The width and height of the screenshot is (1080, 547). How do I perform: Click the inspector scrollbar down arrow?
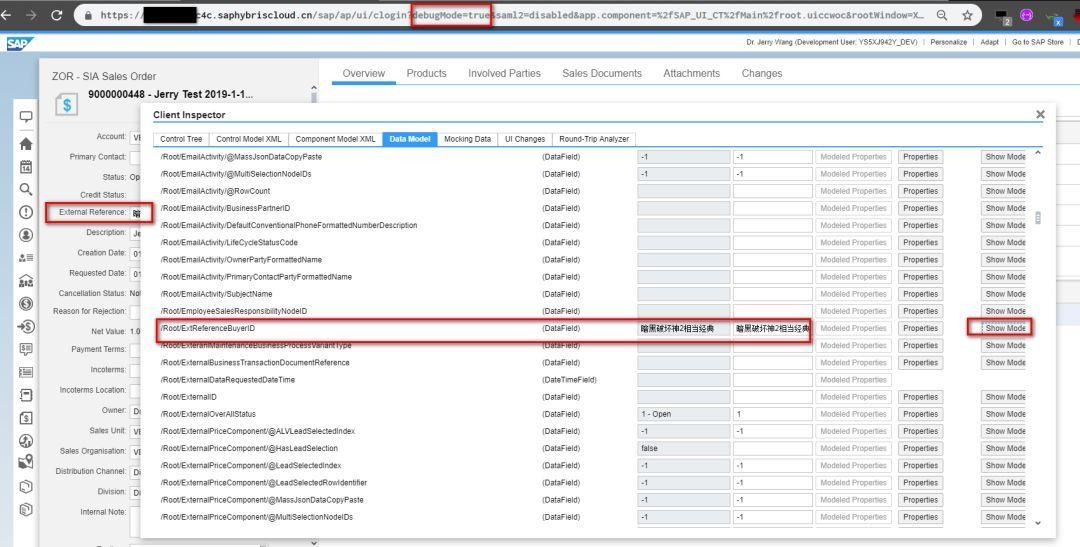[1038, 523]
